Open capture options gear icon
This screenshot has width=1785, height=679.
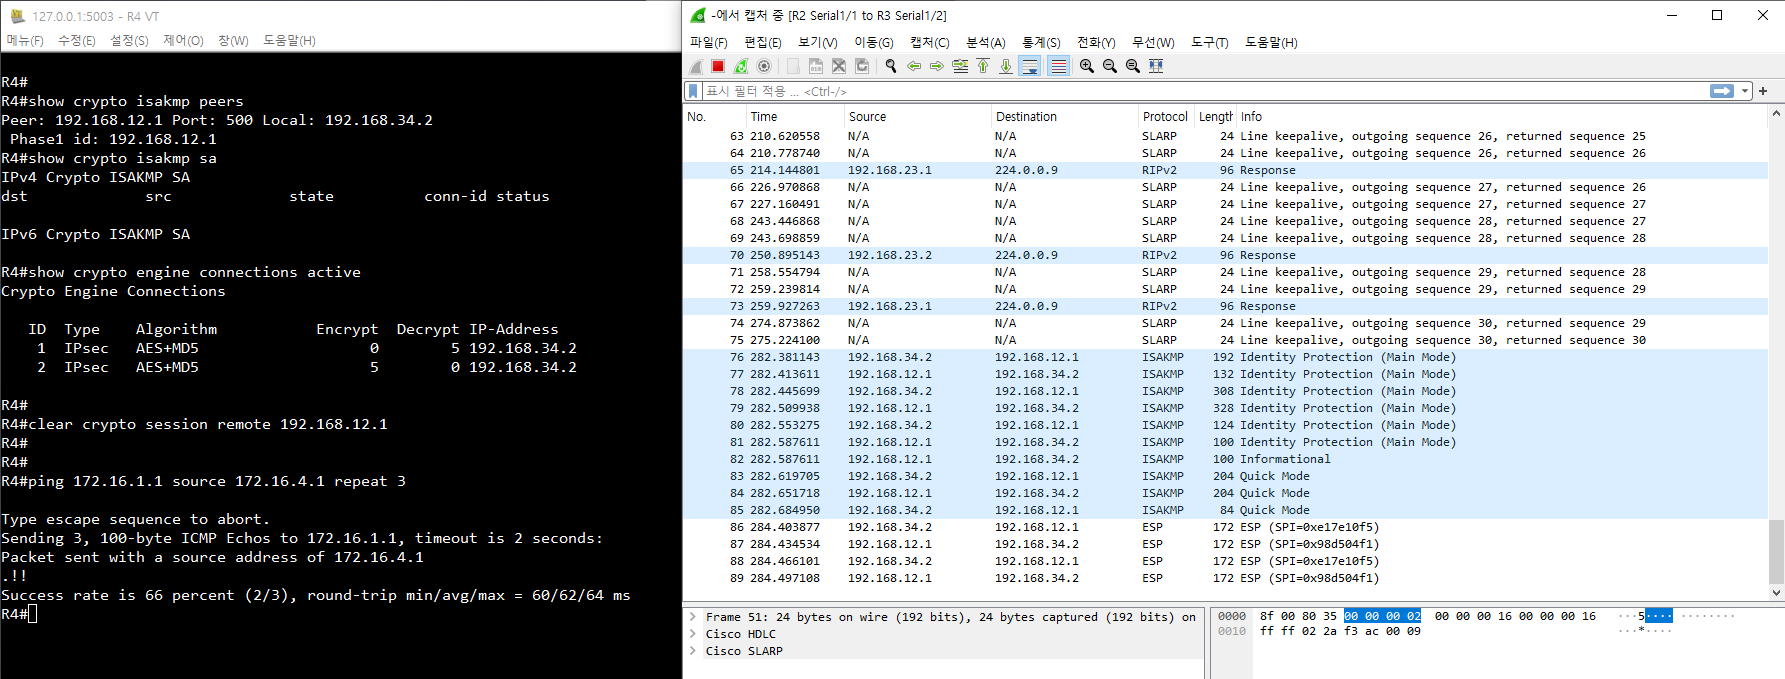pos(764,66)
